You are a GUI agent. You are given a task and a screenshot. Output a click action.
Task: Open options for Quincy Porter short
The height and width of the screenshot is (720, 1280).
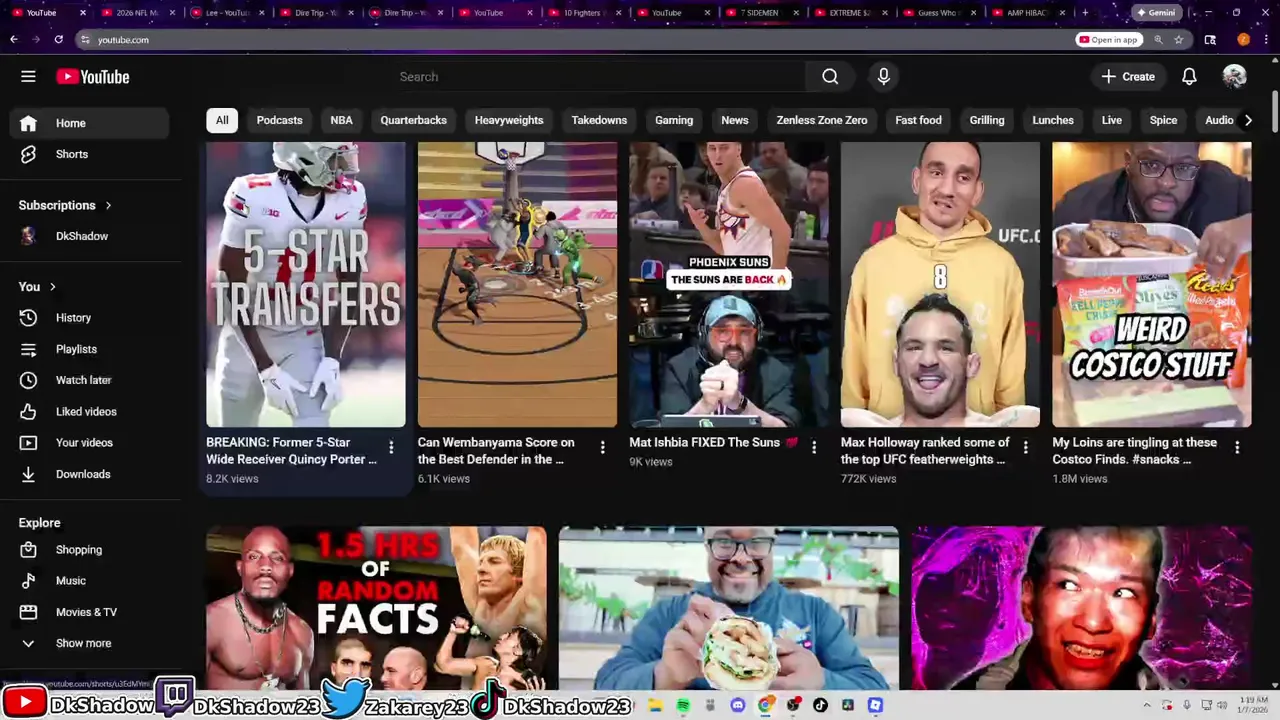click(391, 447)
